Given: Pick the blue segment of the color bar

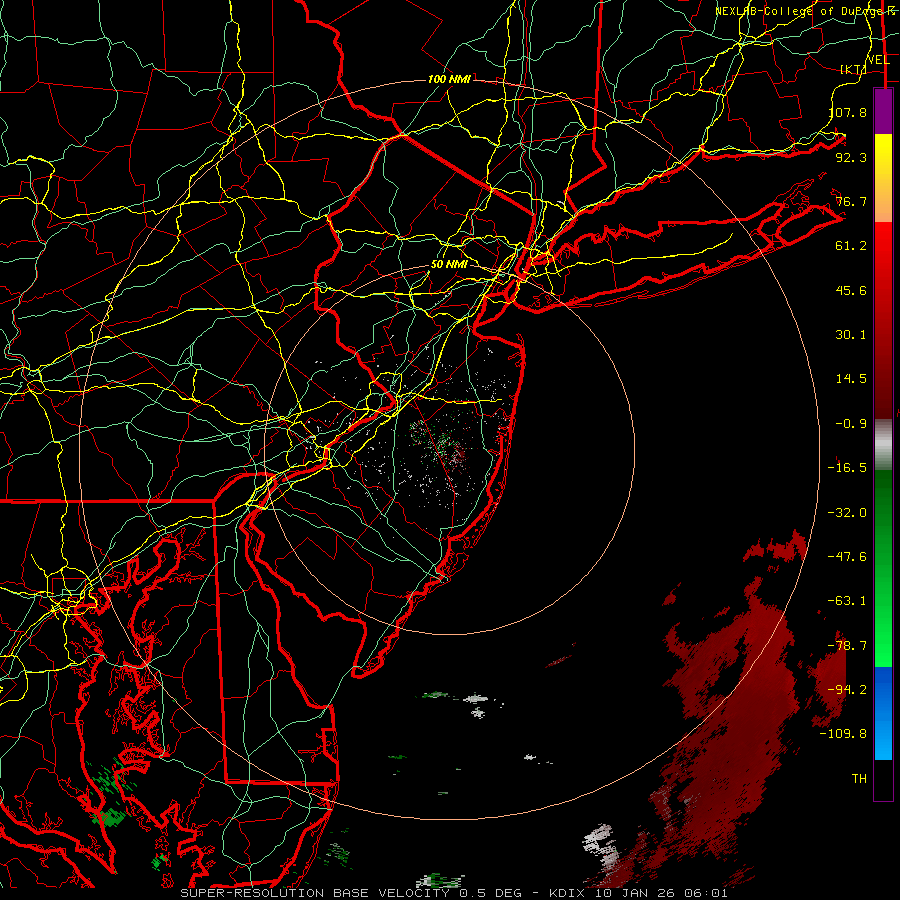Looking at the screenshot, I should pyautogui.click(x=883, y=713).
